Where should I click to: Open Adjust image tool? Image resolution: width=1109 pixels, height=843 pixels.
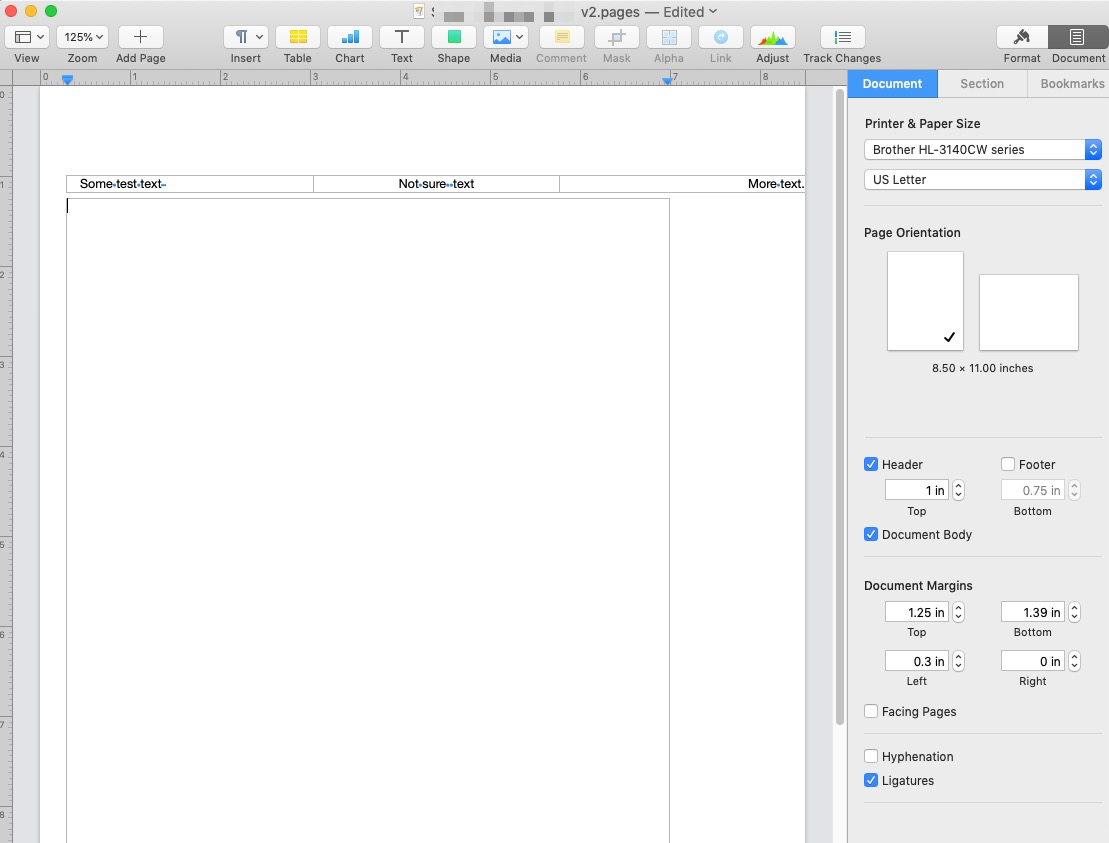pyautogui.click(x=772, y=38)
